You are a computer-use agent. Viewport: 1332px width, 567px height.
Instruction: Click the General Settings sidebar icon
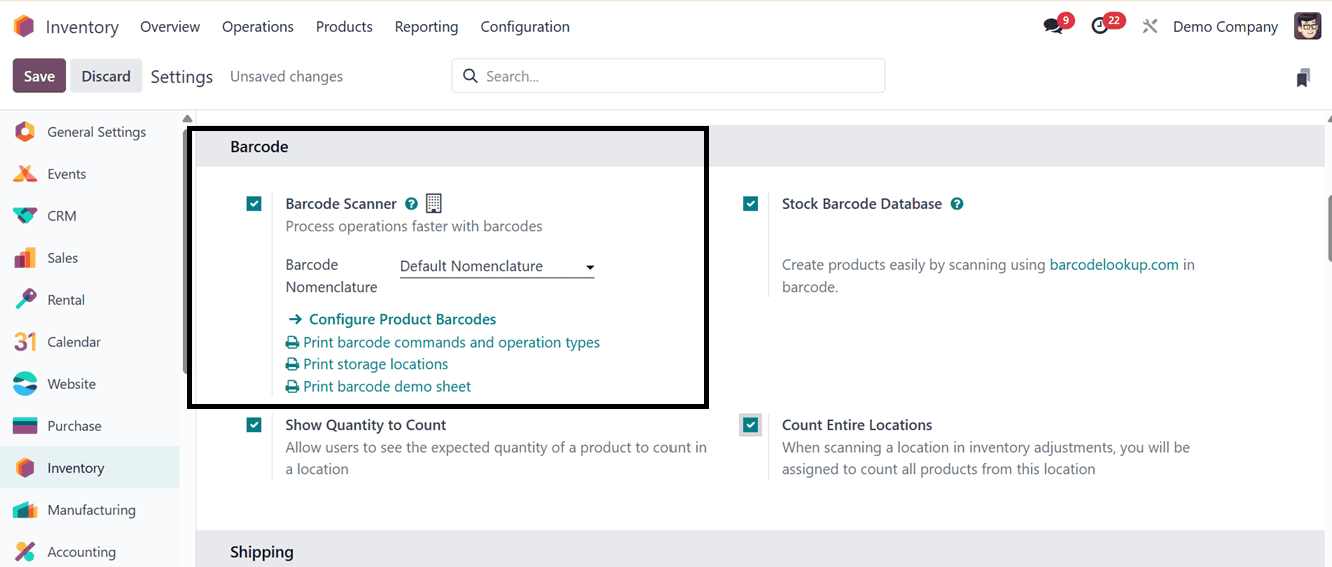[x=25, y=132]
